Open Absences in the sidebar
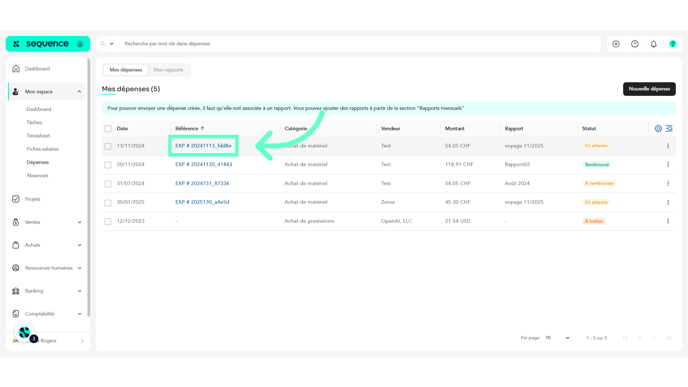This screenshot has width=688, height=387. tap(37, 176)
